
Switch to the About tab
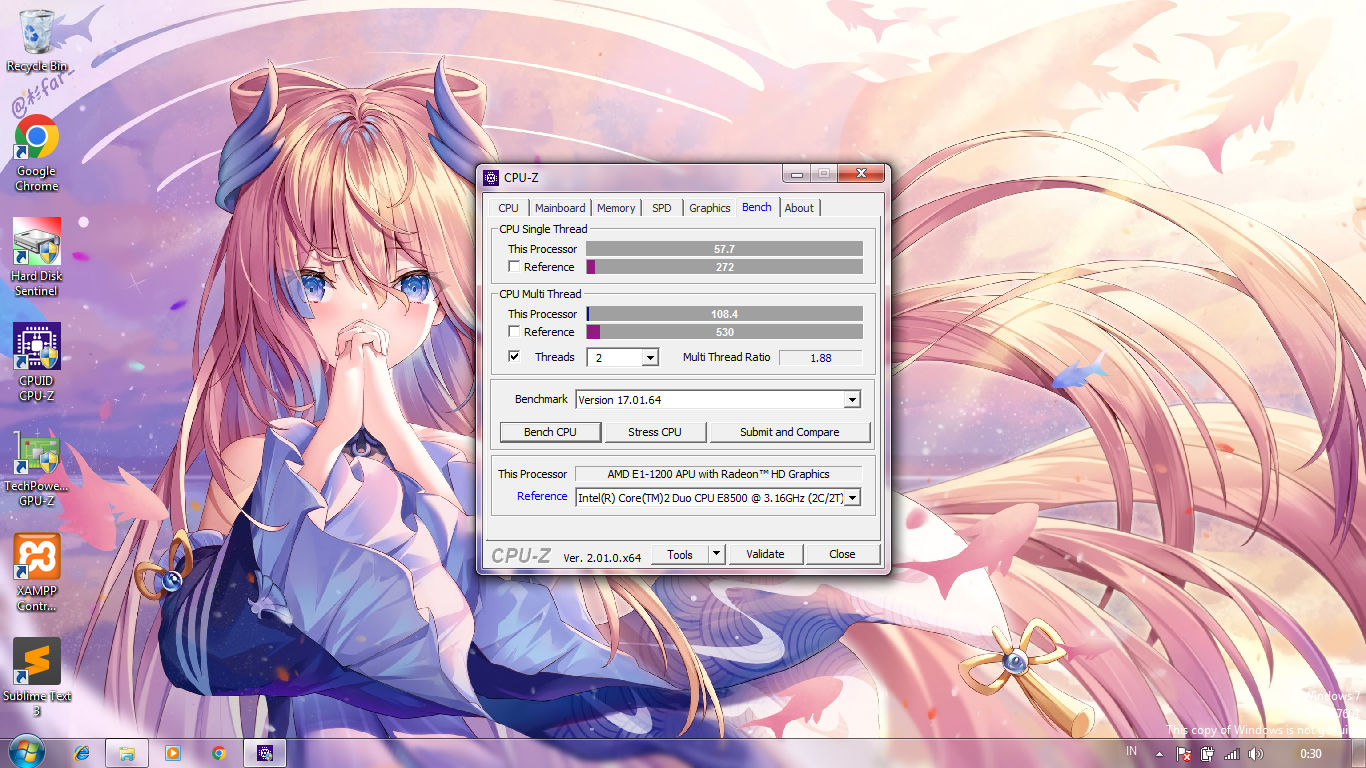[799, 208]
